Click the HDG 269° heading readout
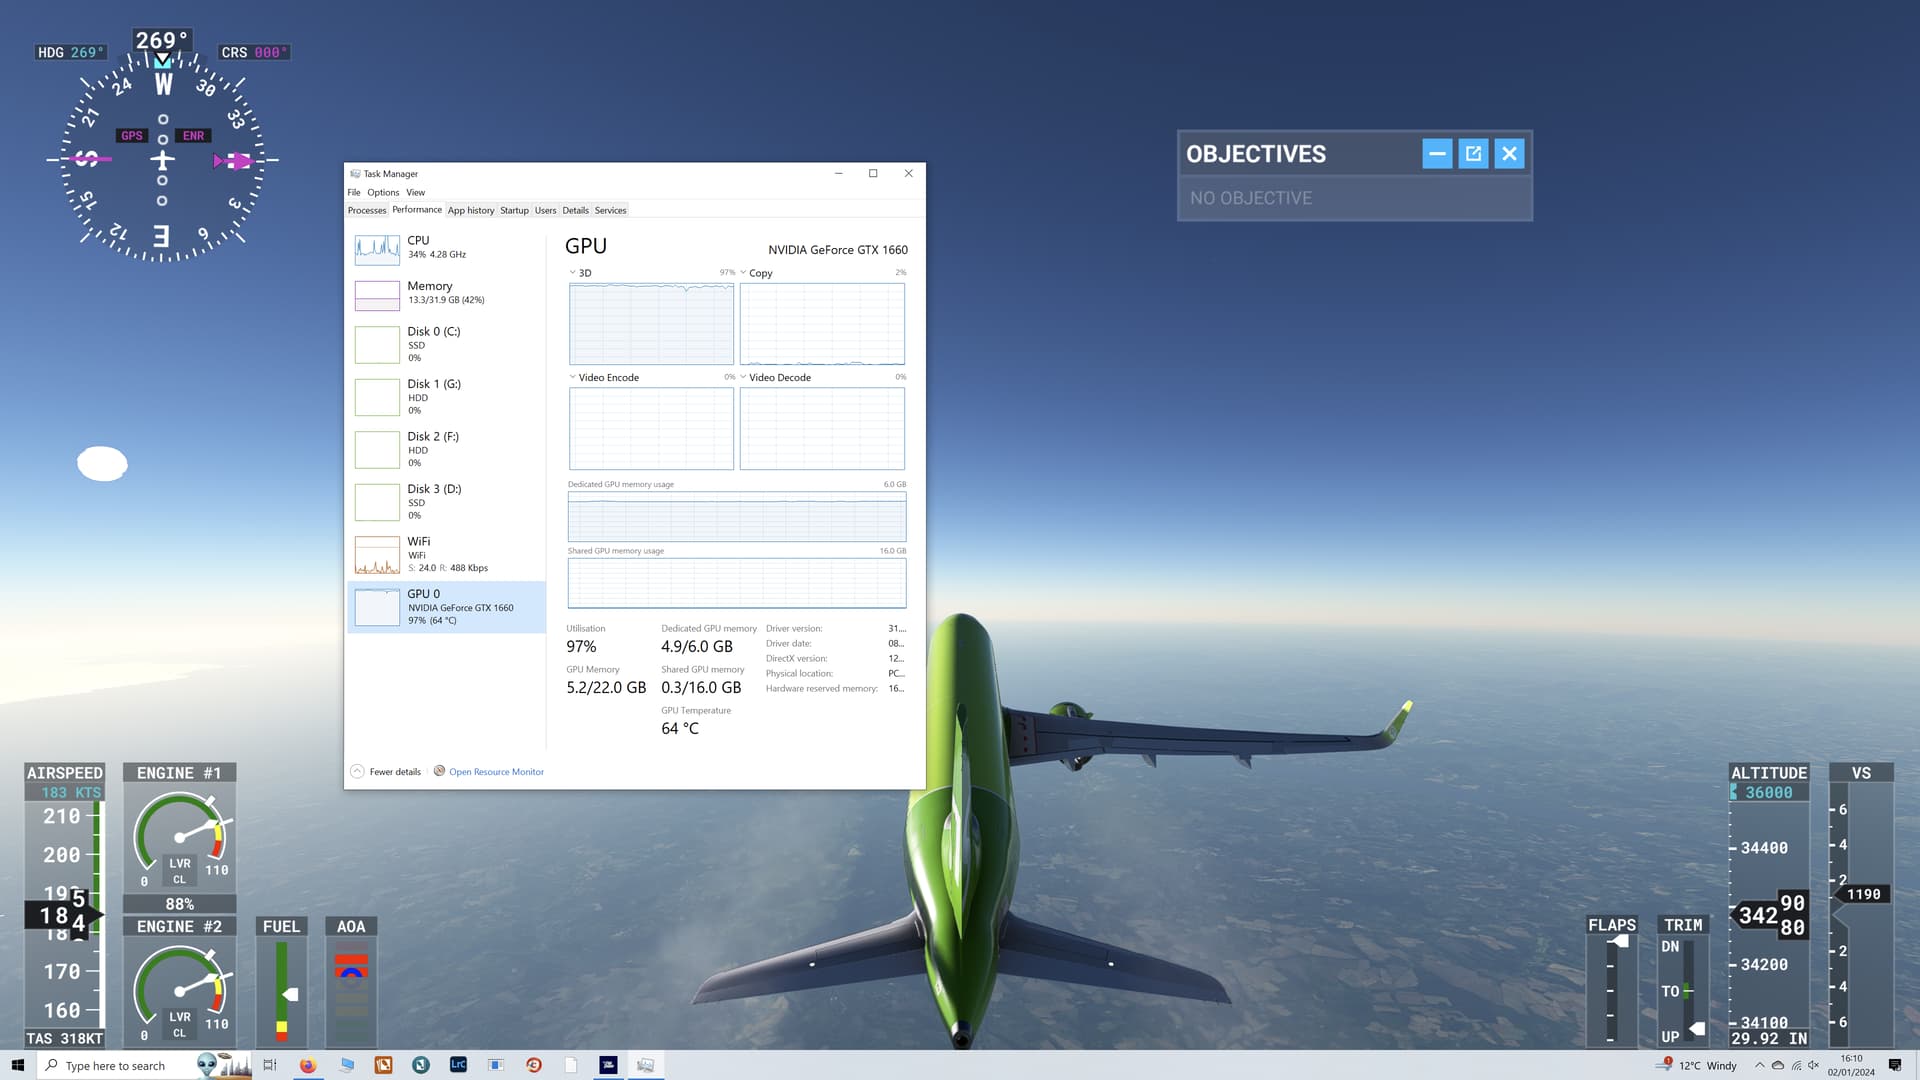The height and width of the screenshot is (1080, 1920). tap(70, 52)
